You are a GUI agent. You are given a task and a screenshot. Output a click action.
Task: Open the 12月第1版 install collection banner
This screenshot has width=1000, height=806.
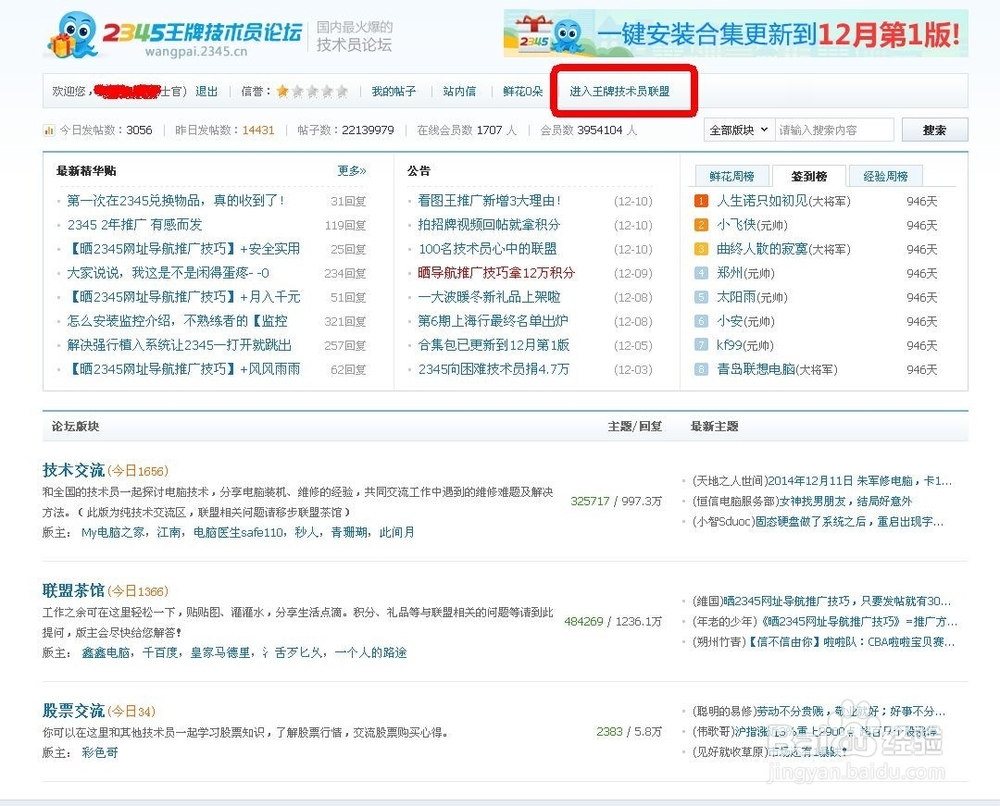(736, 34)
